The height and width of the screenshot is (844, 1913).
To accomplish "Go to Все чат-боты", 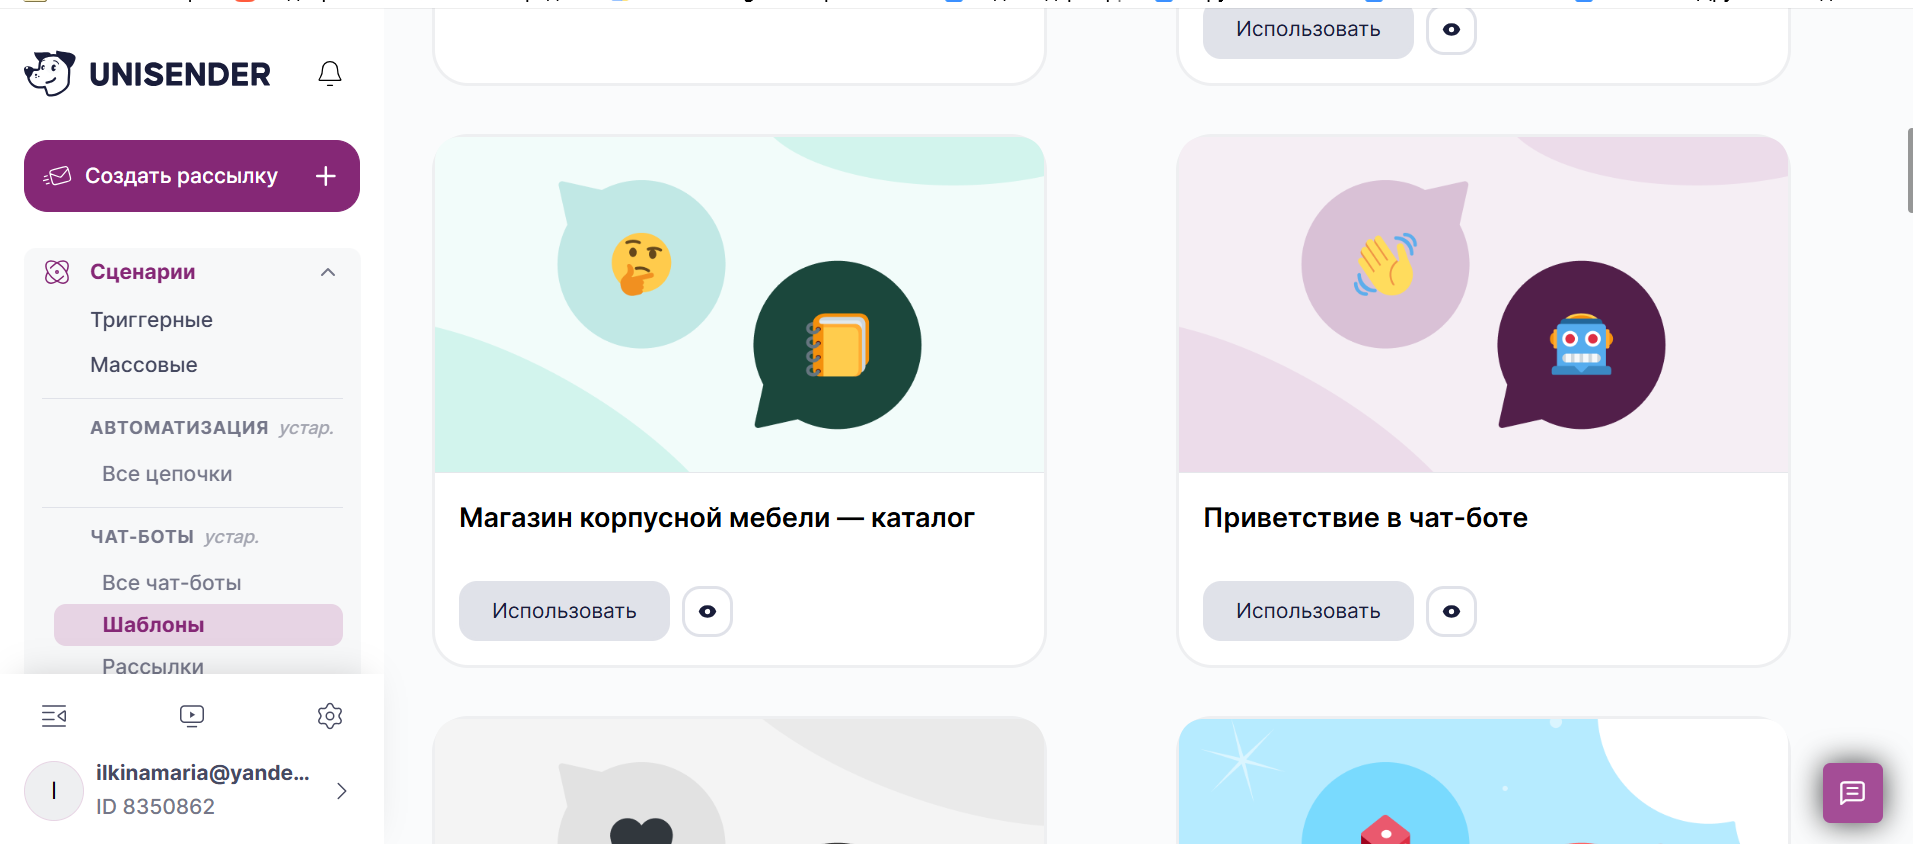I will point(172,583).
